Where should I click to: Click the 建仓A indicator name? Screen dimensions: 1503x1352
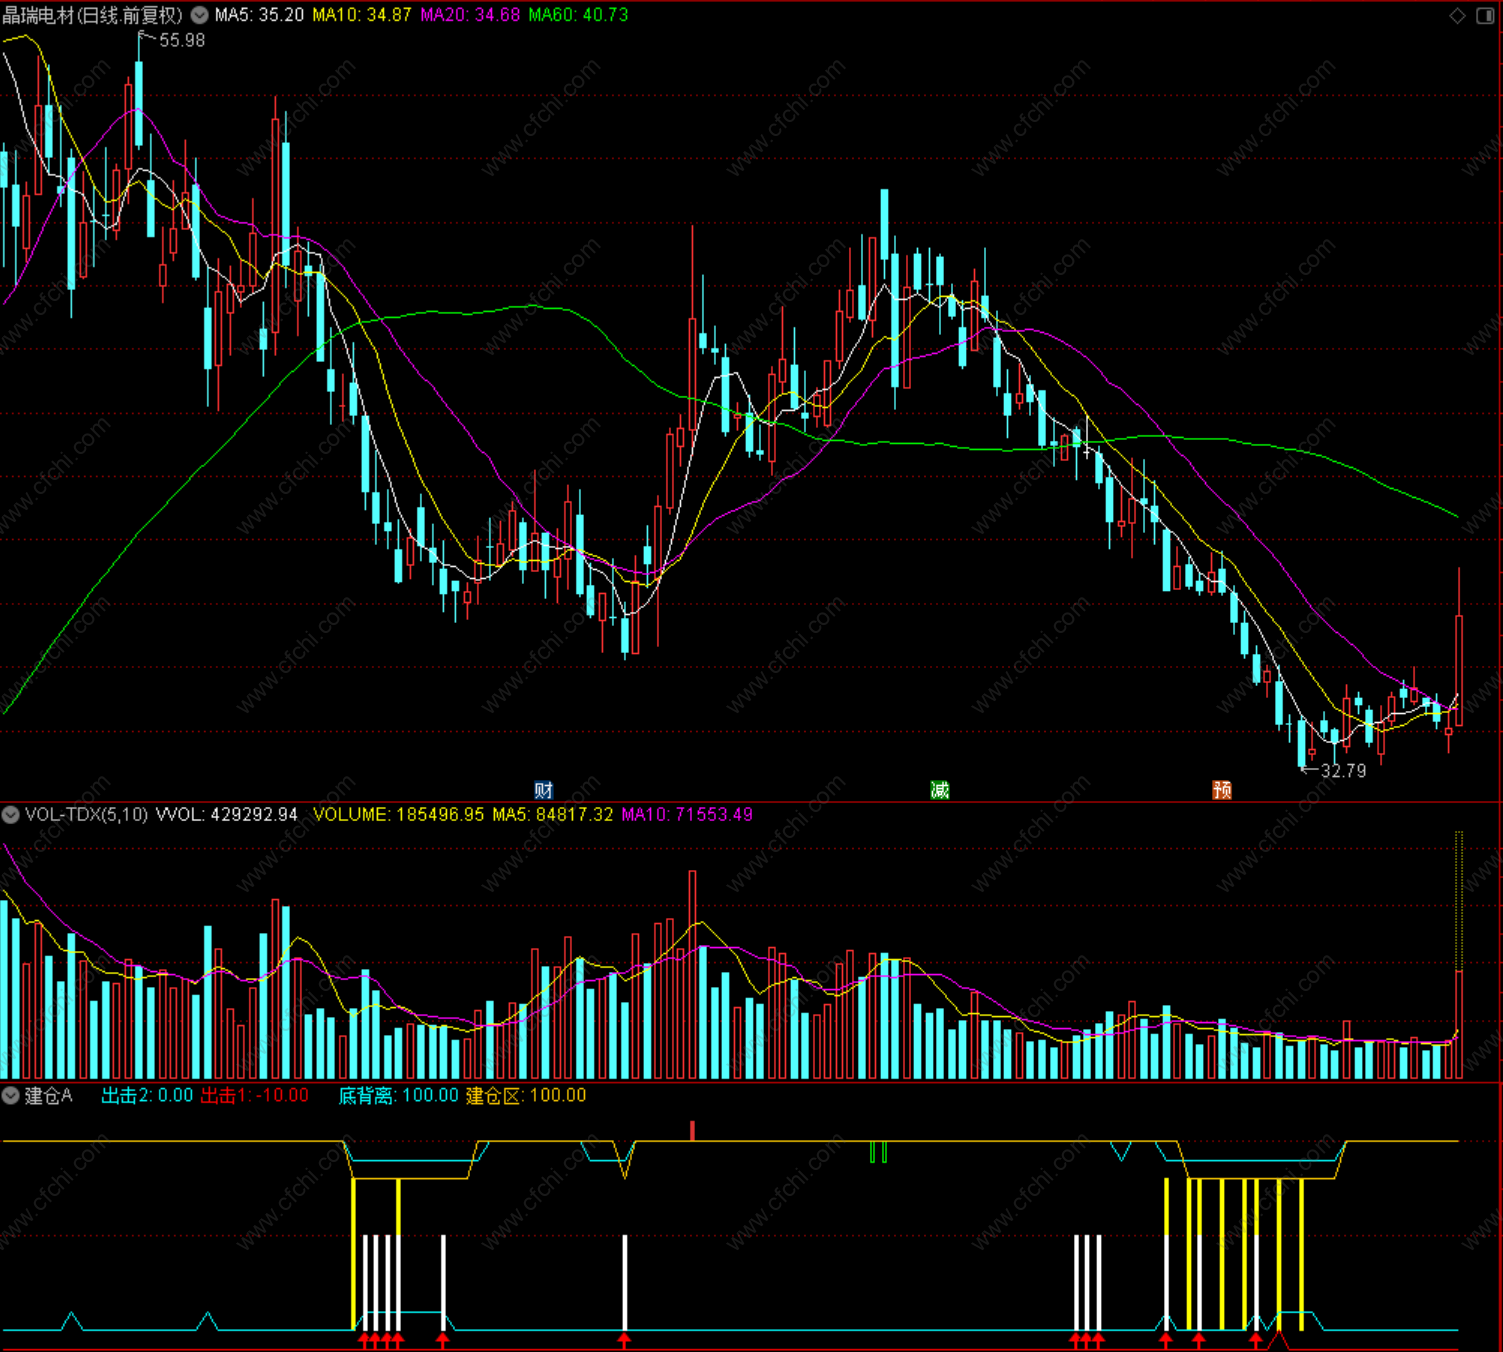(x=48, y=1096)
